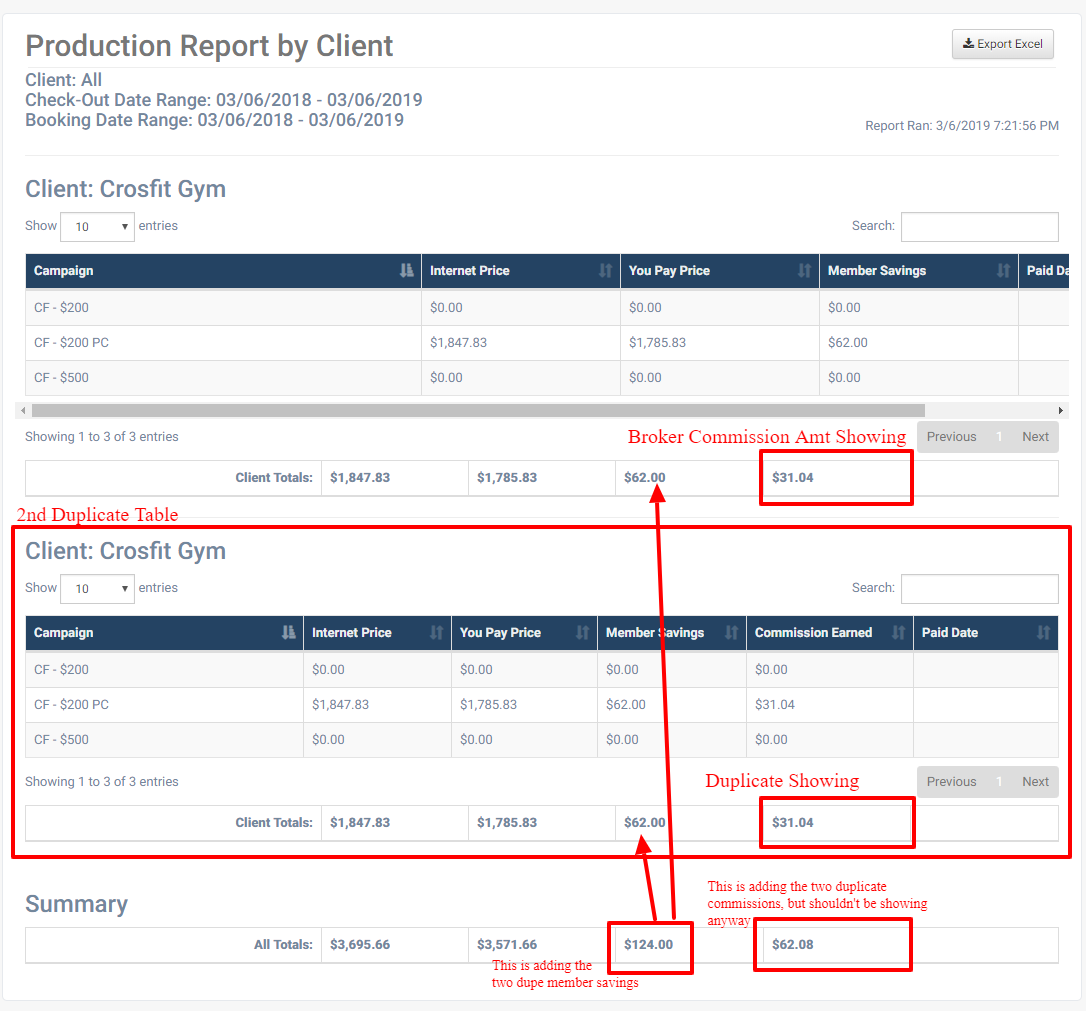Sort the Commission Earned column
The height and width of the screenshot is (1011, 1086).
click(898, 632)
